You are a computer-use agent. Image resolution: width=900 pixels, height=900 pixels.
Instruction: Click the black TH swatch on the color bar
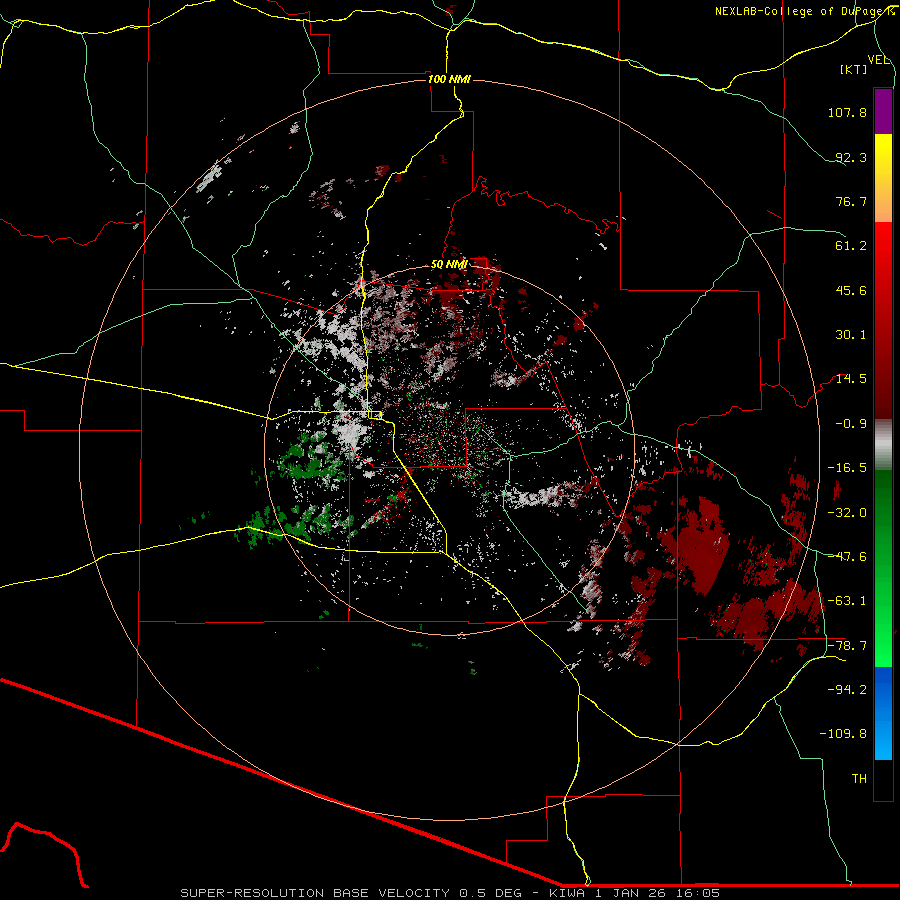coord(883,780)
